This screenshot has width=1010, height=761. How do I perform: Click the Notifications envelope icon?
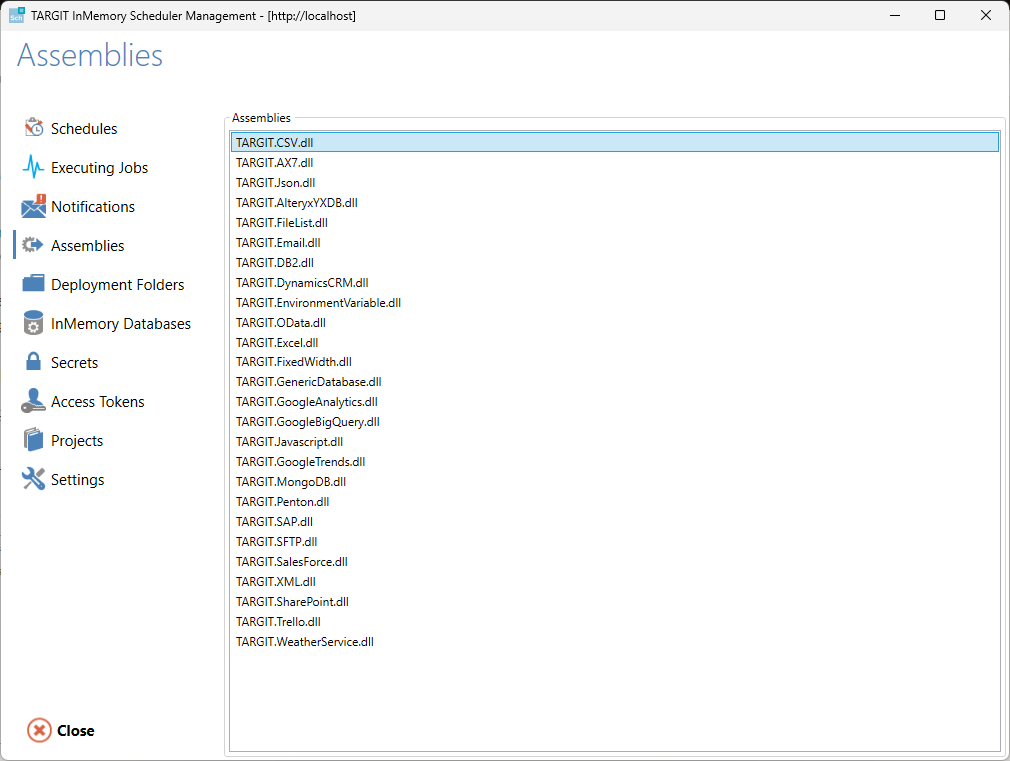click(33, 206)
